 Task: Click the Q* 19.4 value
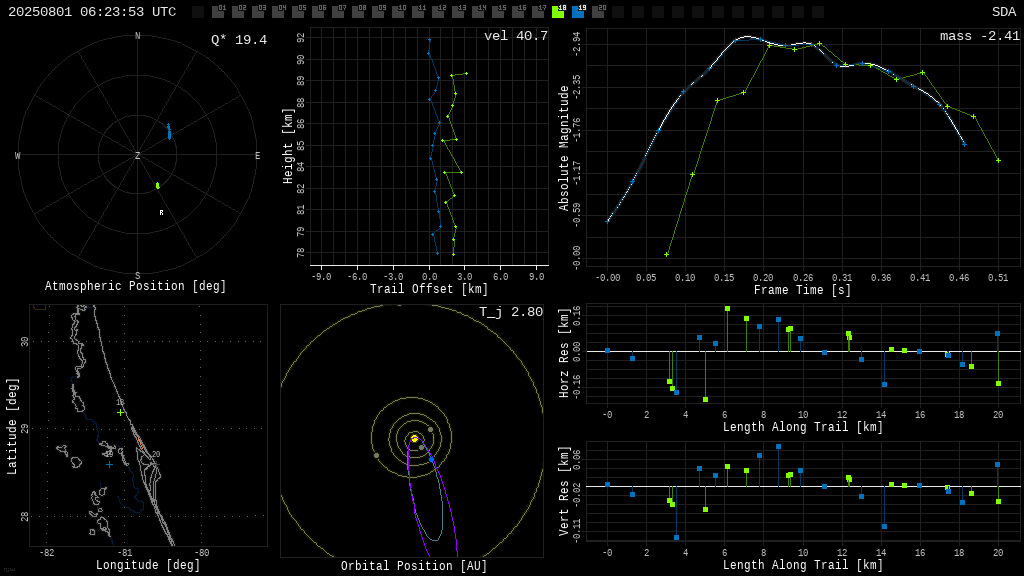click(239, 40)
